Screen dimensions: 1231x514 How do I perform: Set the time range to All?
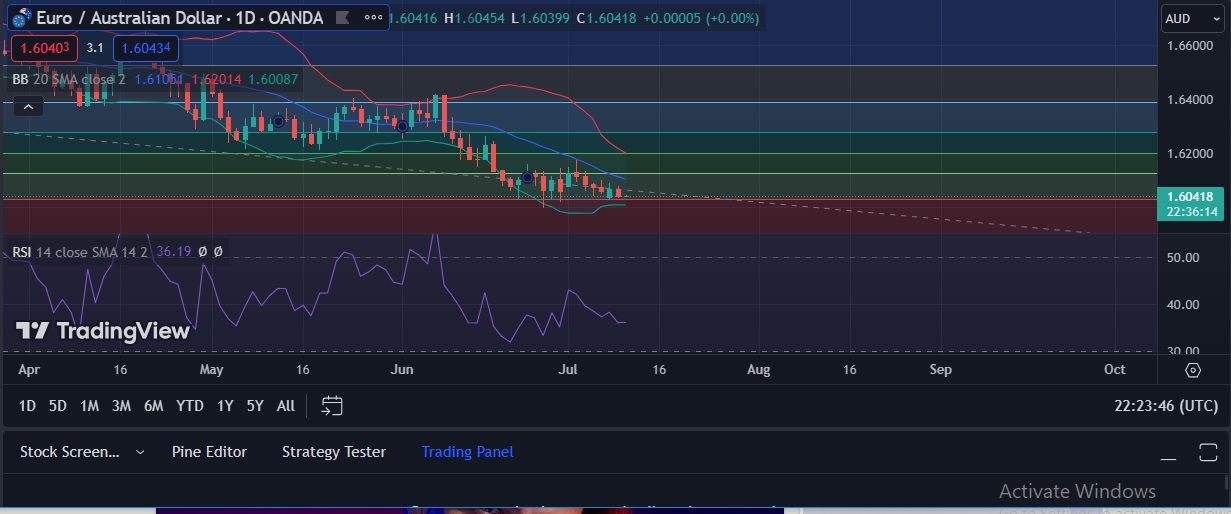[x=286, y=406]
